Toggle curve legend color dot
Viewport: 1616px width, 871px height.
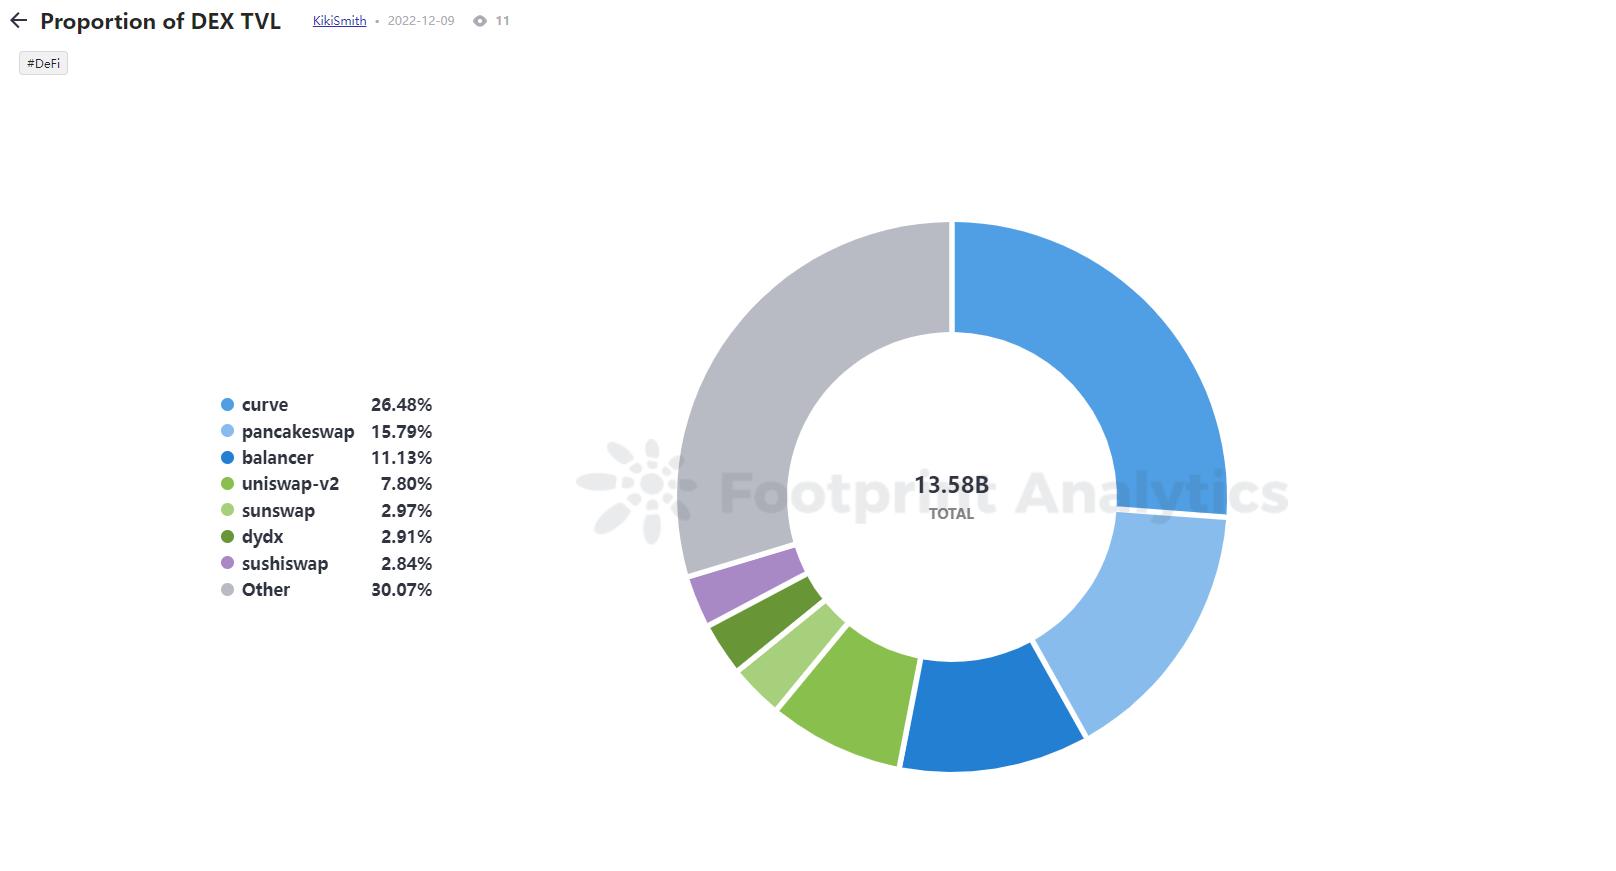click(228, 405)
